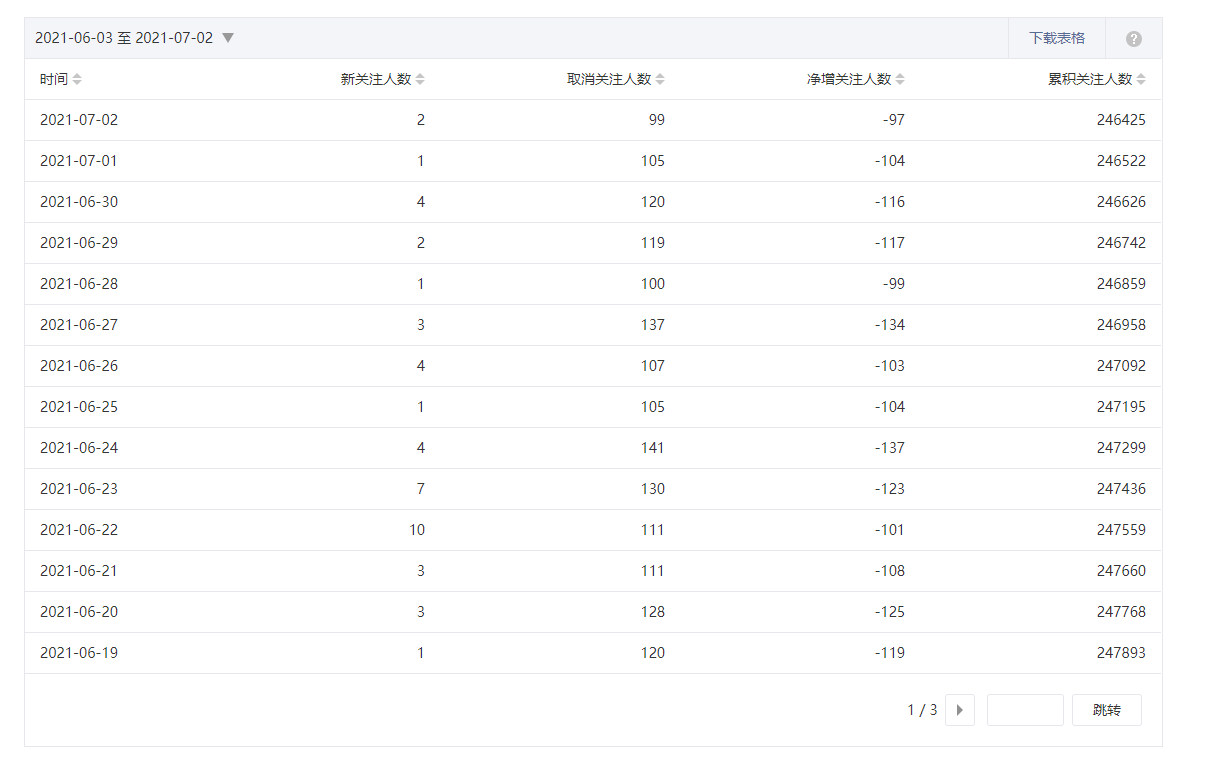
Task: Sort by 新关注人数 using sort icon
Action: coord(420,80)
